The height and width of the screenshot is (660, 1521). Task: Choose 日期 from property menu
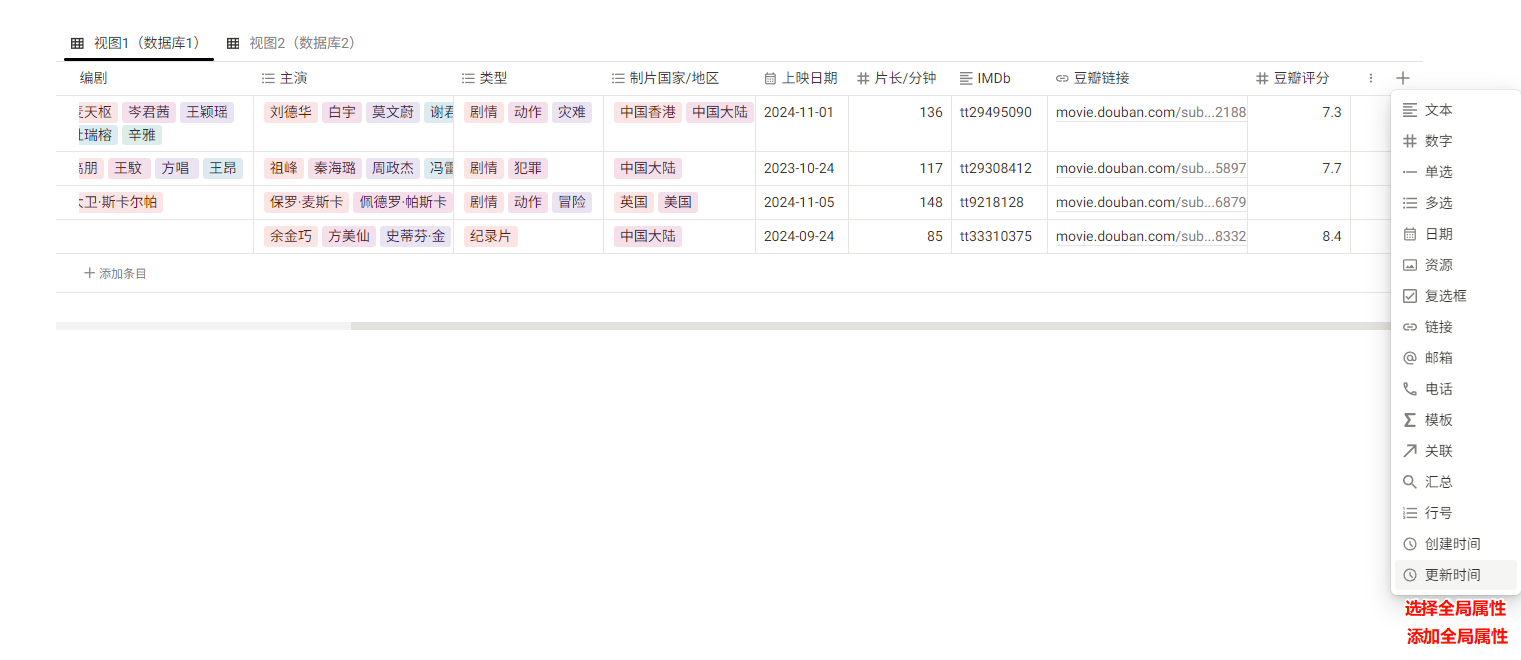[1456, 234]
